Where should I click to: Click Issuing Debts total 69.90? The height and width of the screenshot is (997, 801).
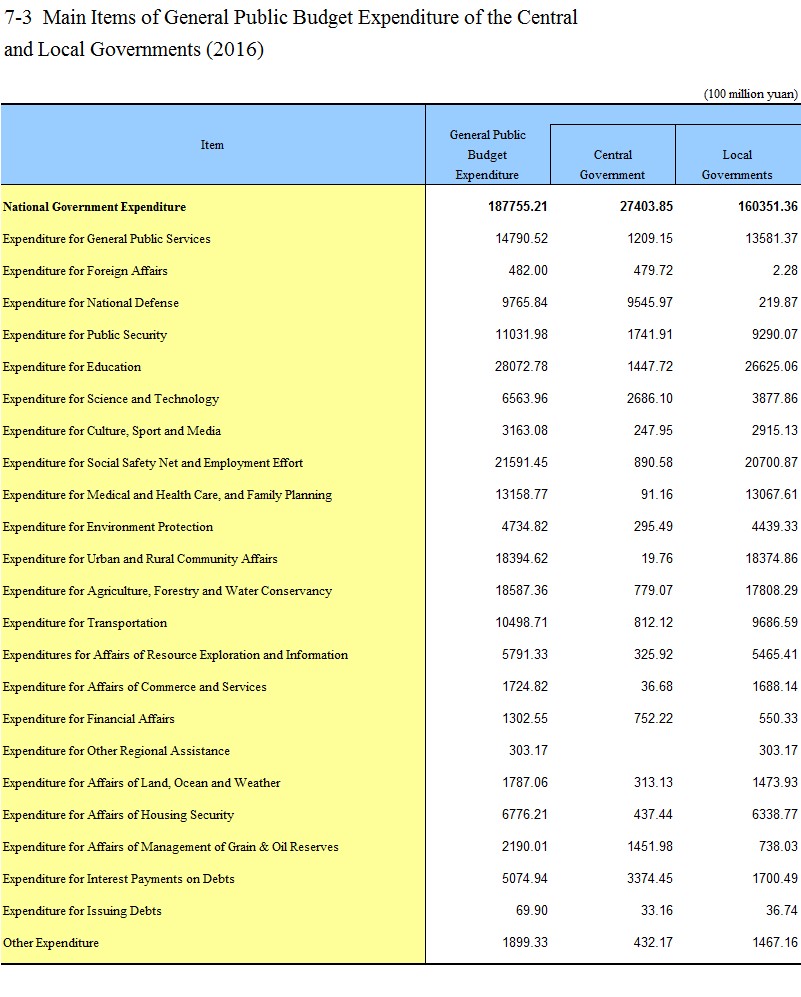[x=531, y=911]
